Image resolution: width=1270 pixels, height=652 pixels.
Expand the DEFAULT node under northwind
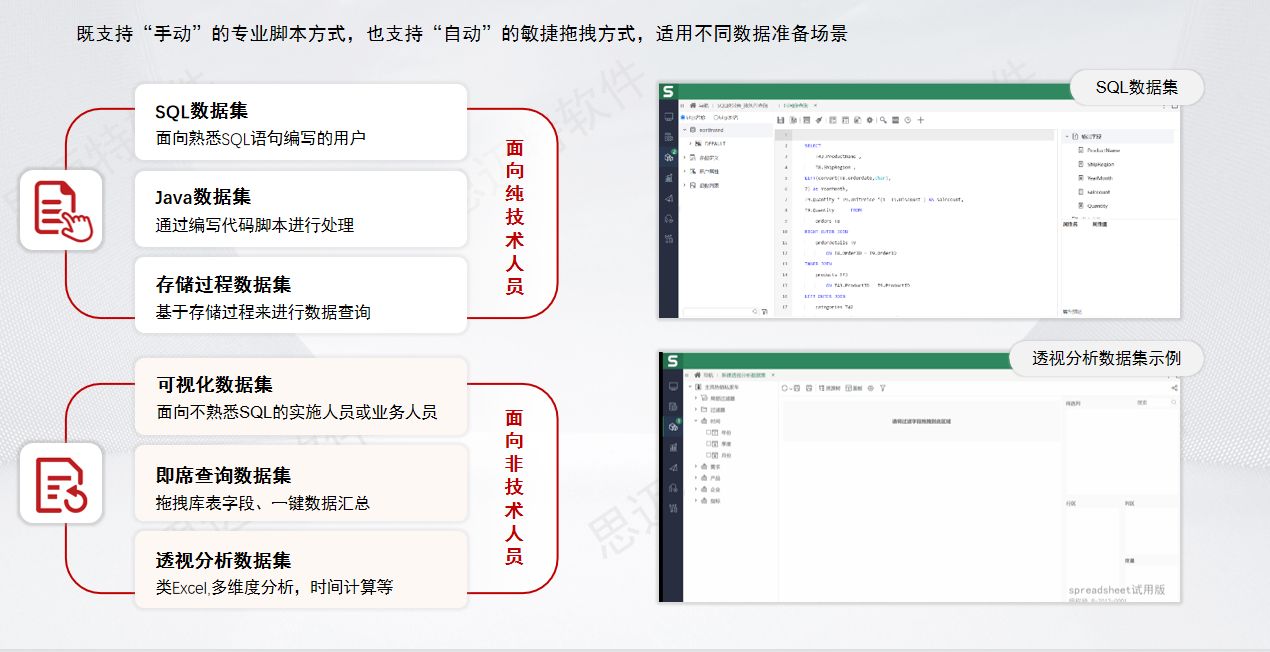[691, 143]
